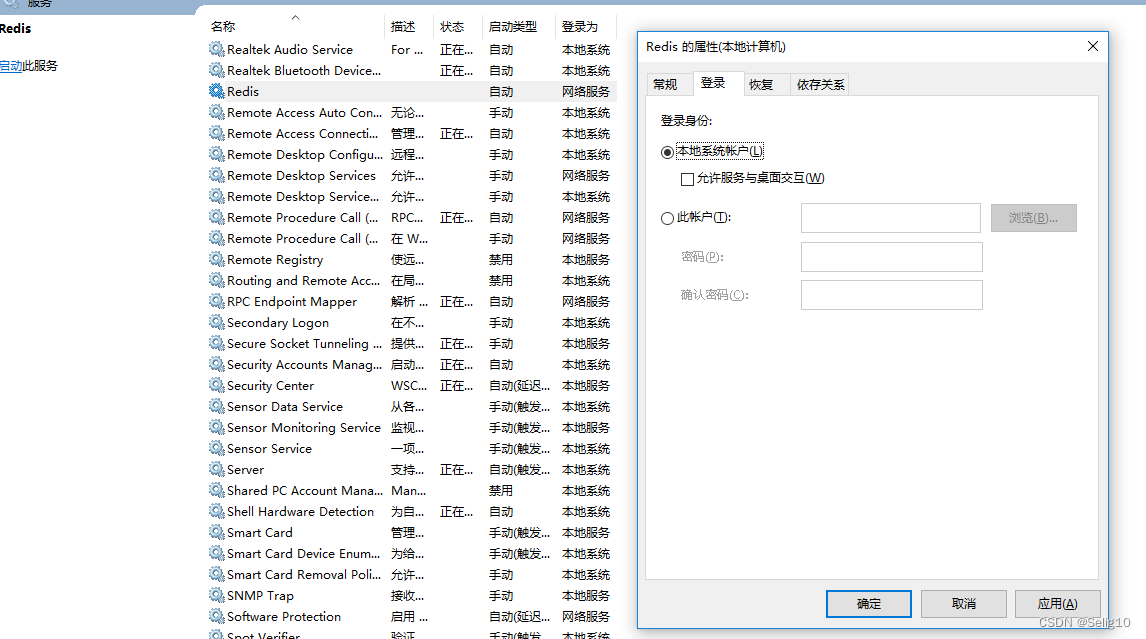Click the Remote Desktop Configu... service icon
1146x639 pixels.
click(216, 154)
